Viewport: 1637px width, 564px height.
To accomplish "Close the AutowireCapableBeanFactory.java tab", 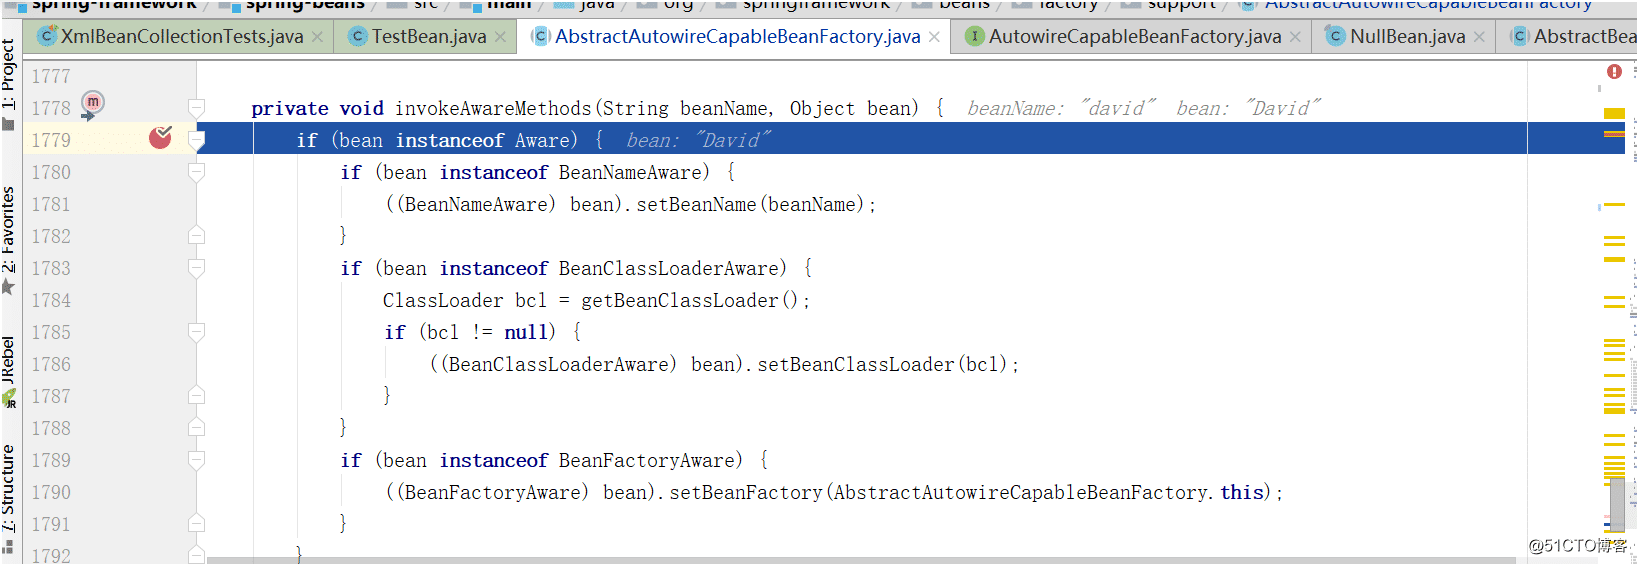I will pyautogui.click(x=1295, y=37).
